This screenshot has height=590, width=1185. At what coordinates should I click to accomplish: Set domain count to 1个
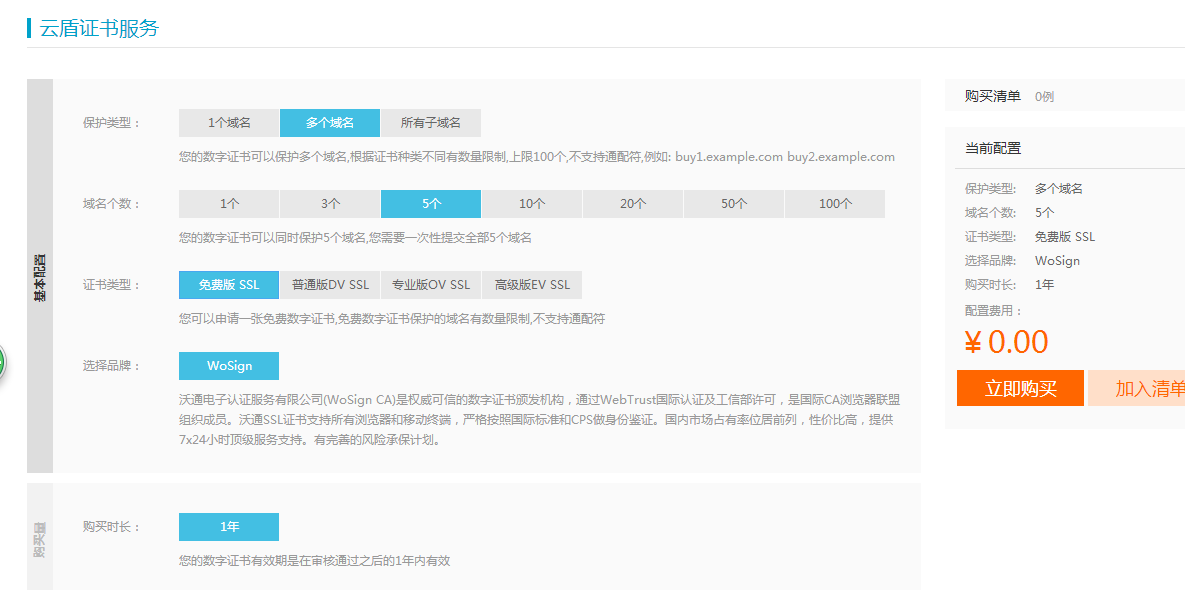pyautogui.click(x=229, y=204)
